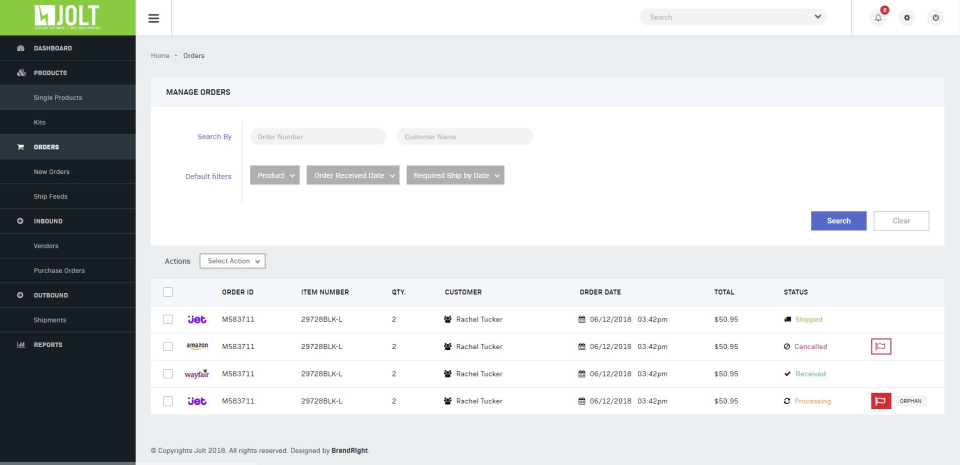This screenshot has height=465, width=960.
Task: Click the Order Number input field
Action: [x=318, y=136]
